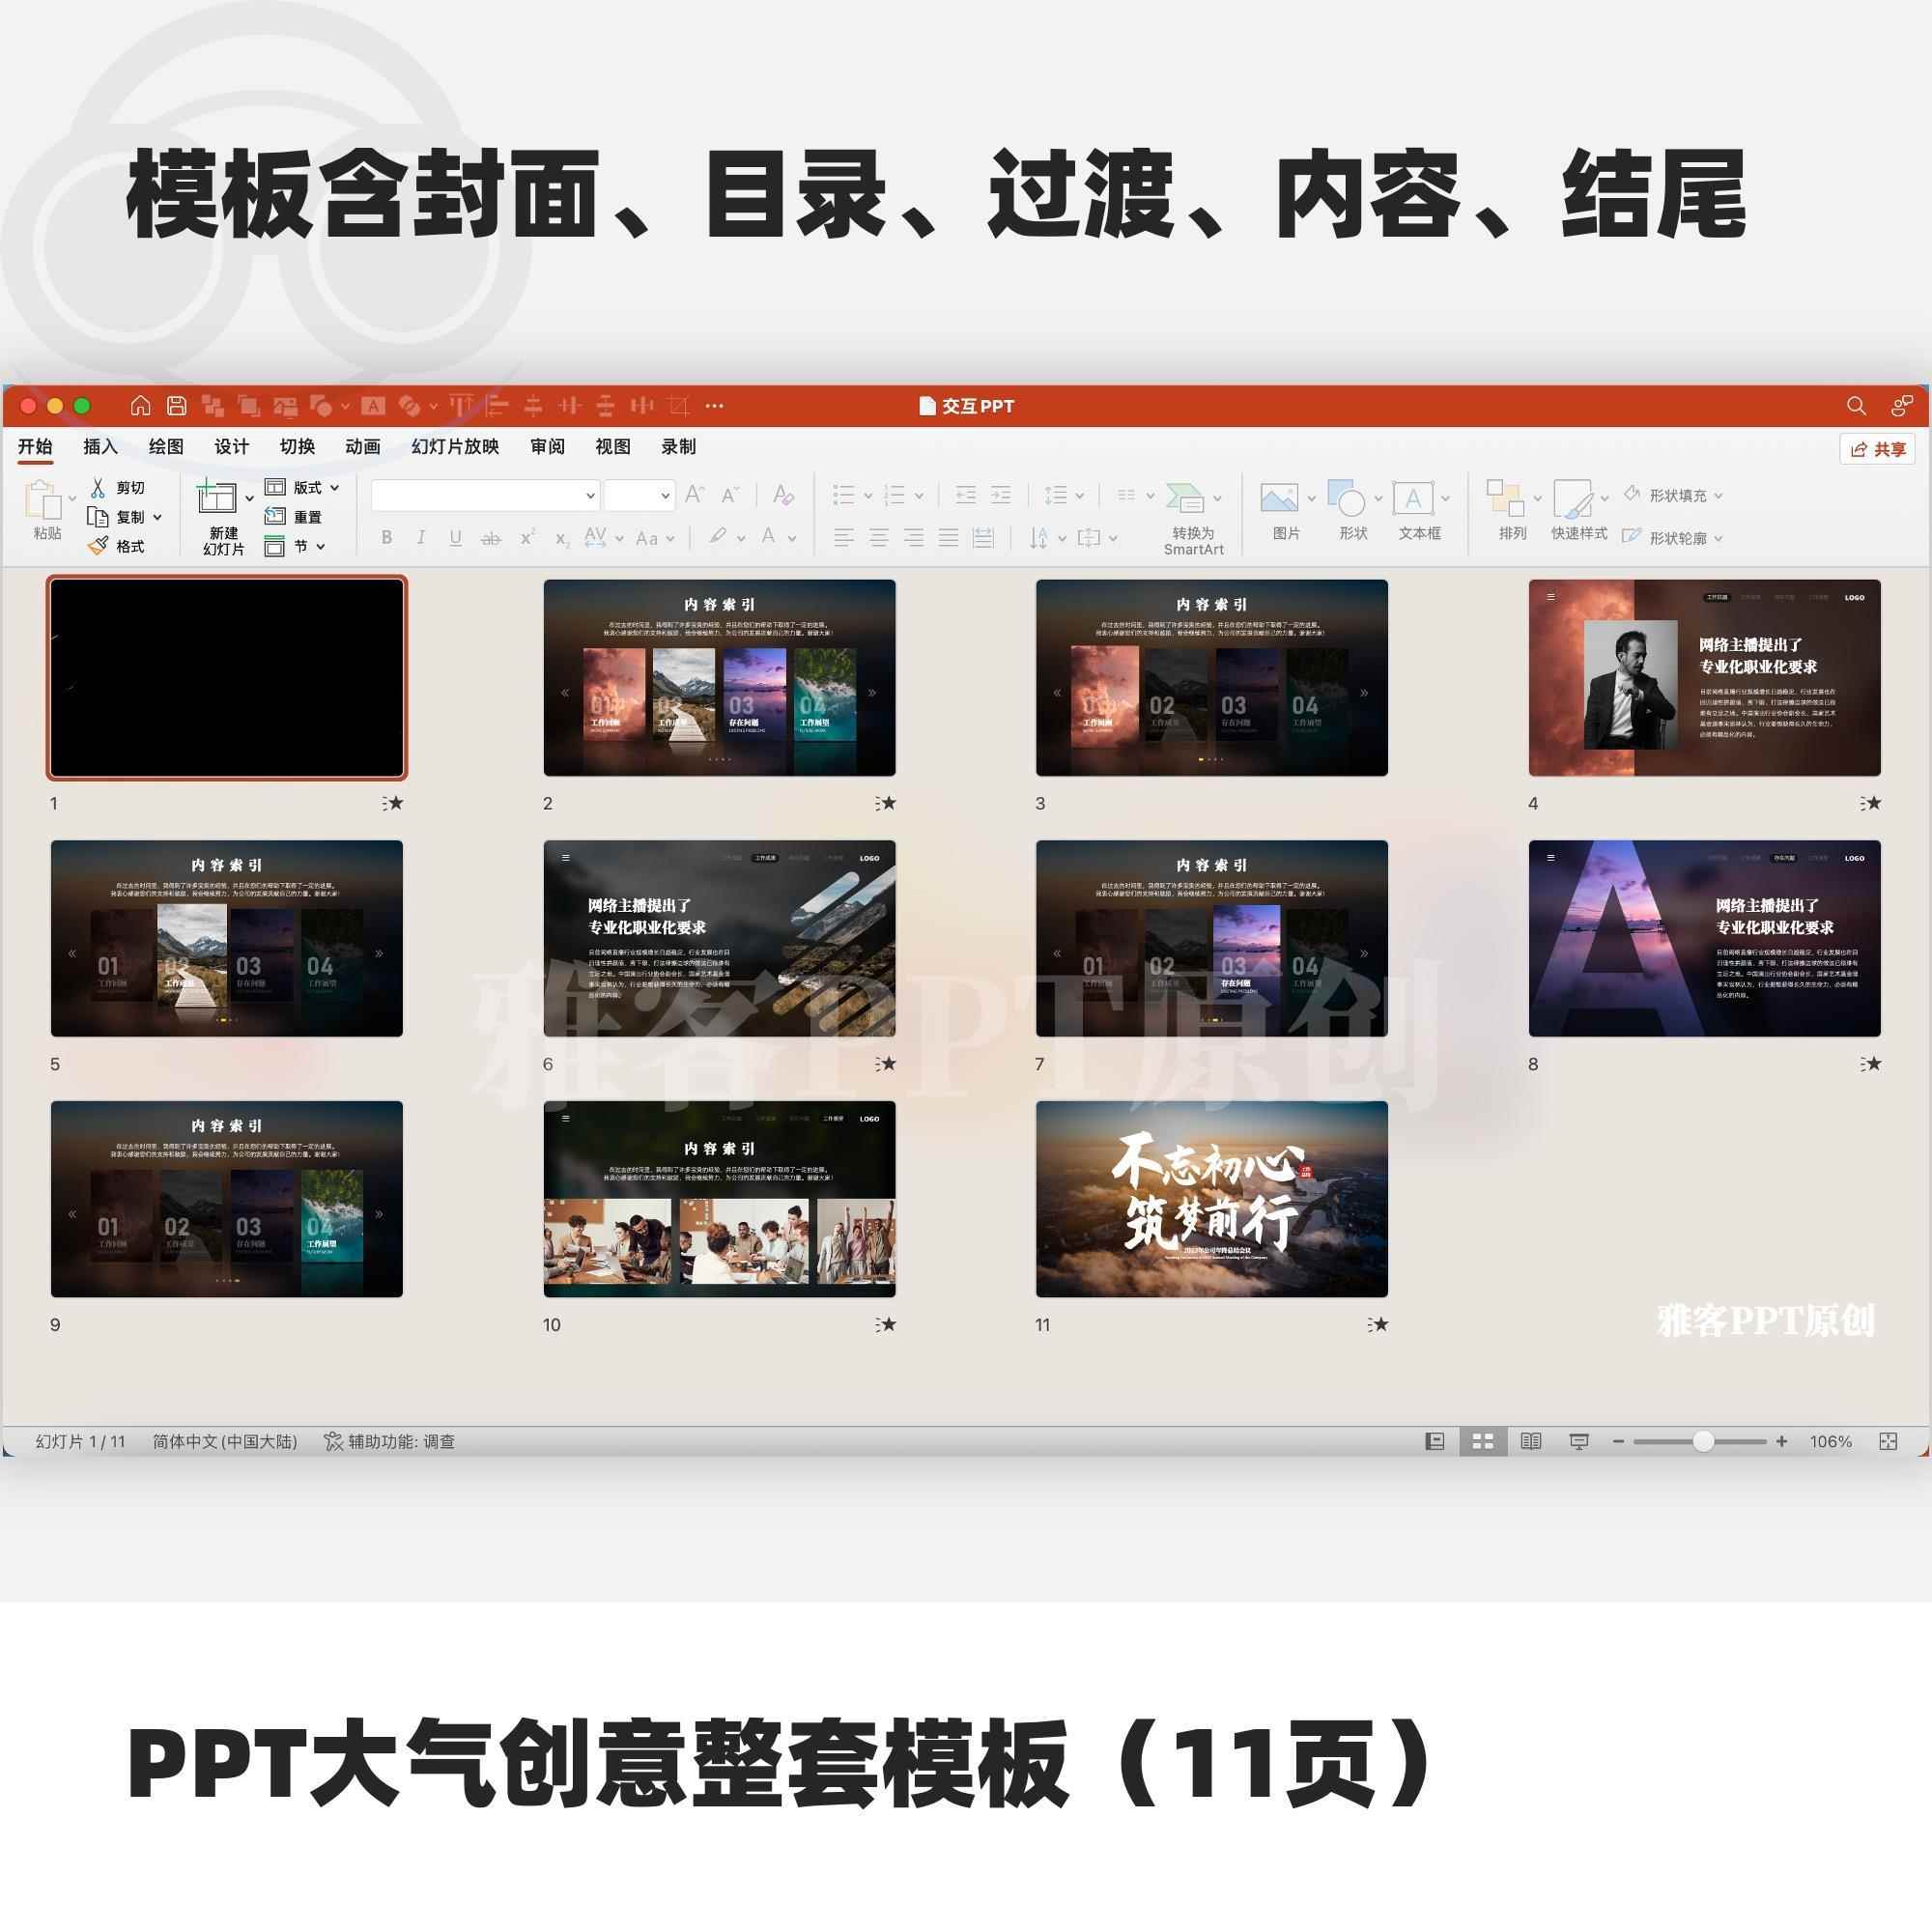
Task: Click the crop icon in title bar
Action: (679, 406)
